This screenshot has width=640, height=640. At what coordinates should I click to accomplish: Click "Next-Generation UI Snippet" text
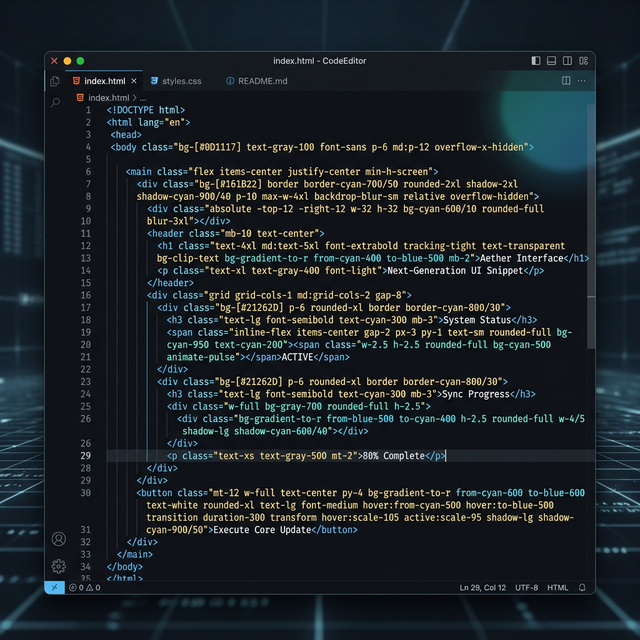click(x=455, y=271)
